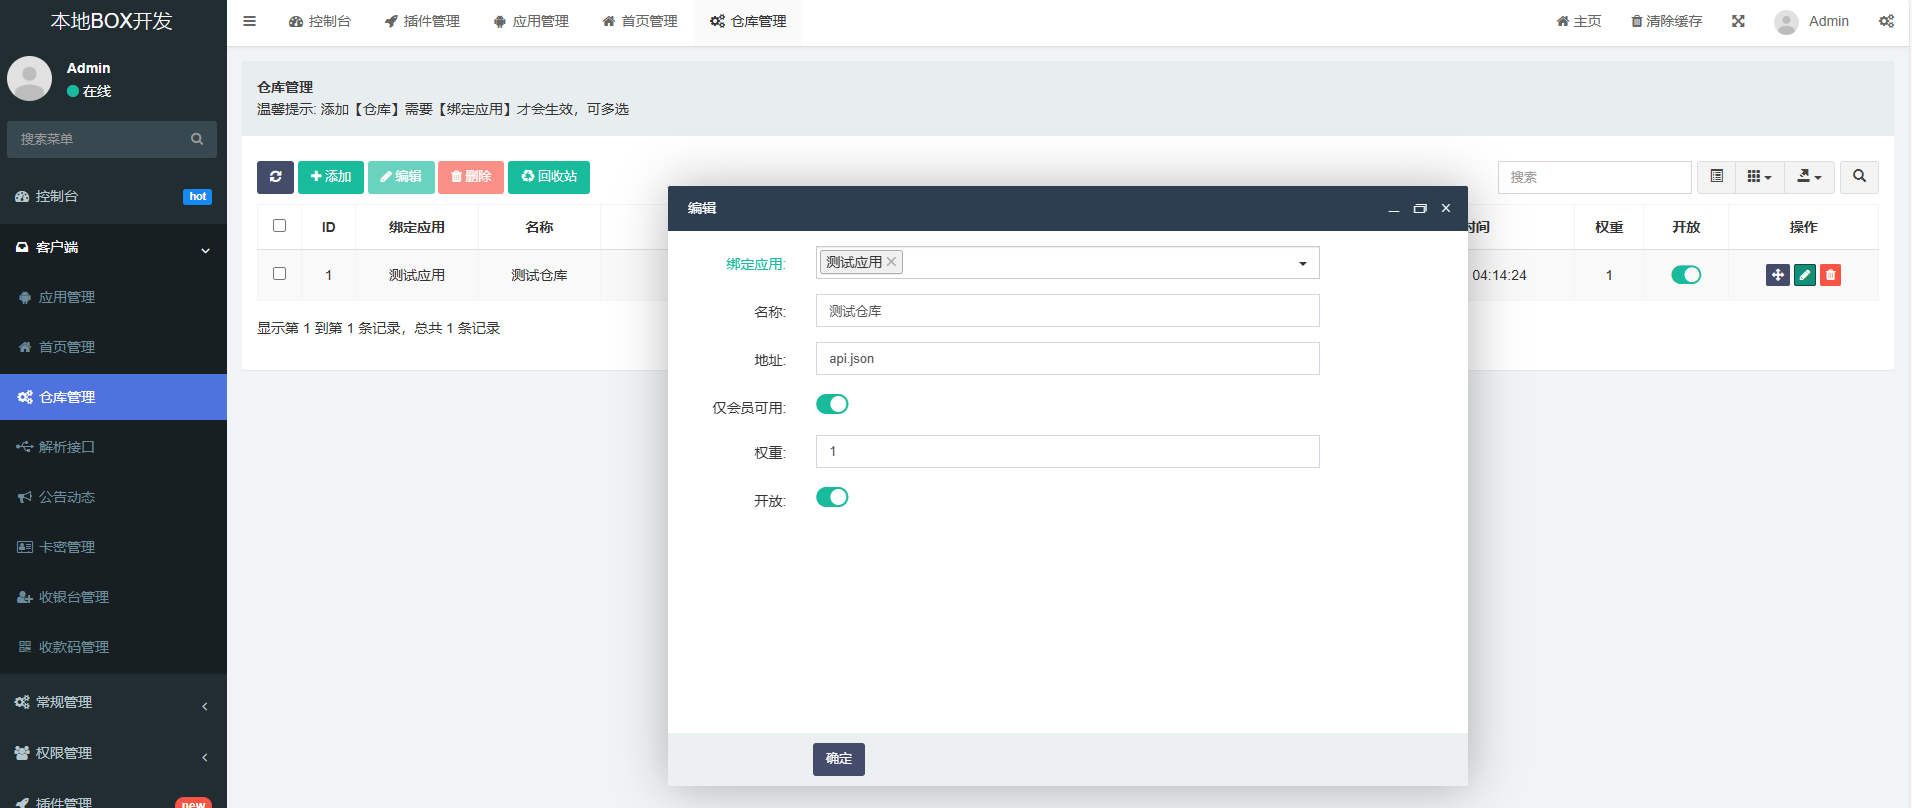Viewport: 1912px width, 808px height.
Task: Switch to the 插件管理 top tab
Action: 422,22
